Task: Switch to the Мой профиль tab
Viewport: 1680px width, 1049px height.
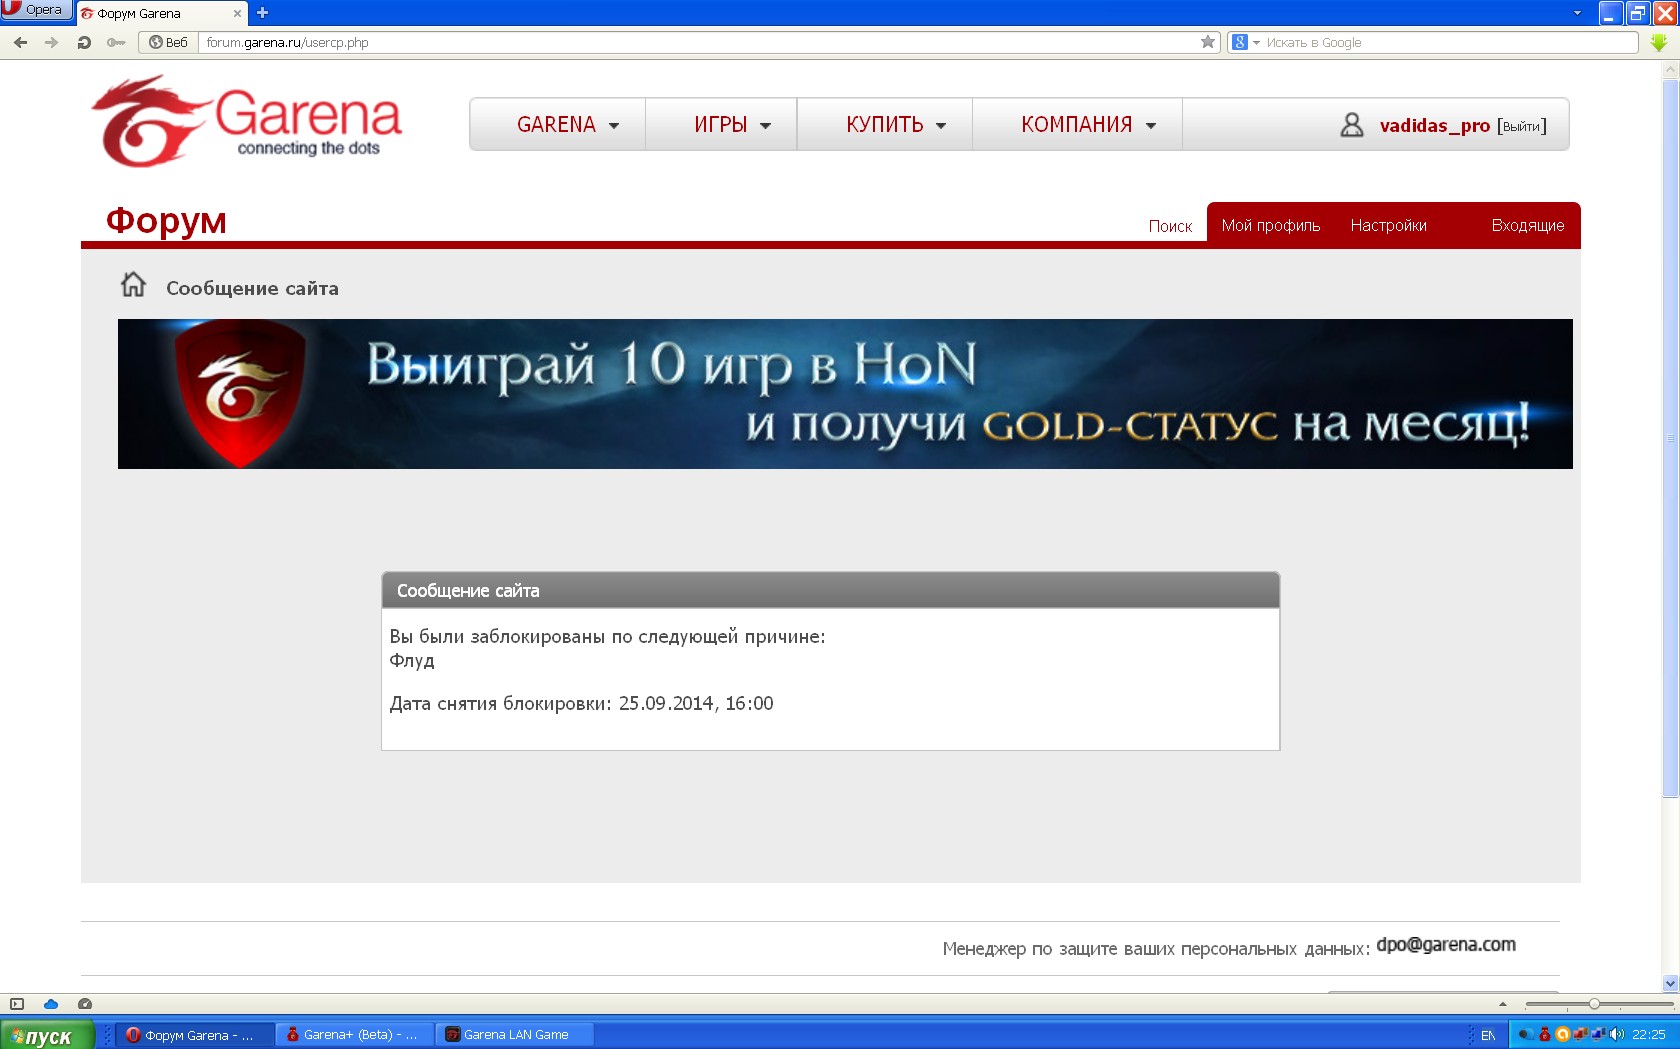Action: pos(1271,225)
